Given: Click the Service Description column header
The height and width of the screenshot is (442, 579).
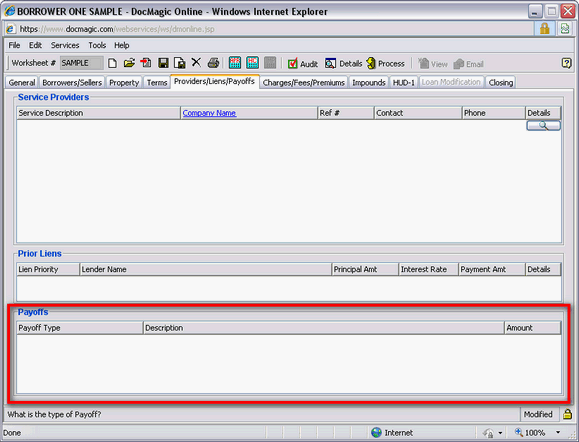Looking at the screenshot, I should coord(99,113).
